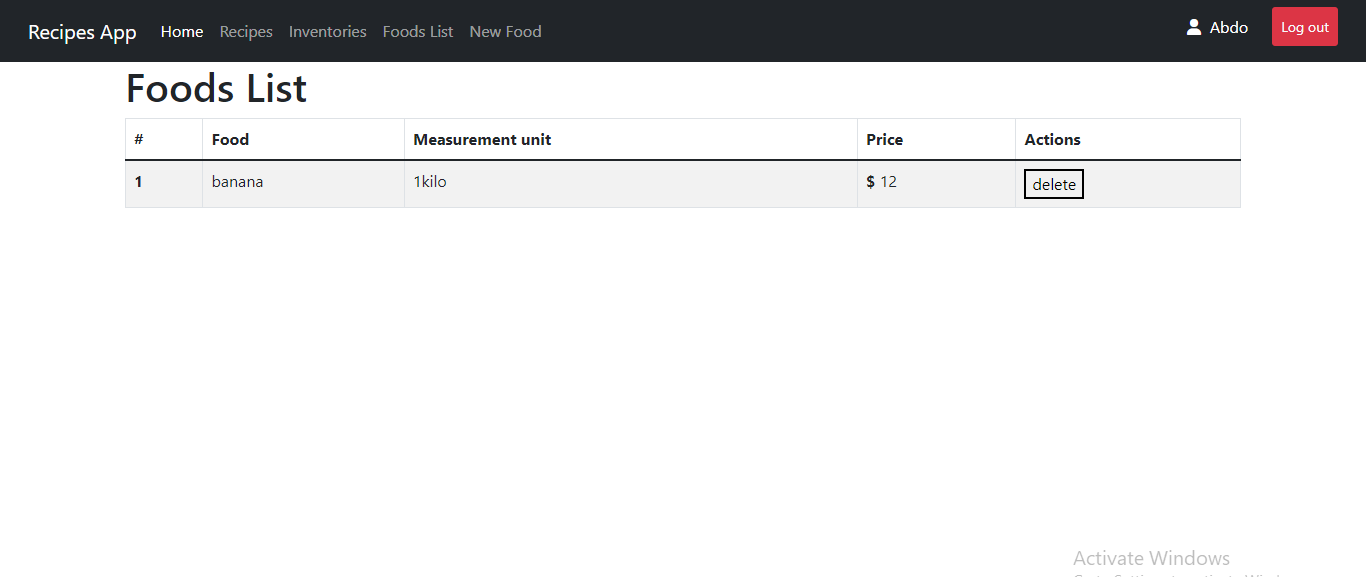This screenshot has height=577, width=1366.
Task: Click the $ 12 price cell
Action: 882,182
